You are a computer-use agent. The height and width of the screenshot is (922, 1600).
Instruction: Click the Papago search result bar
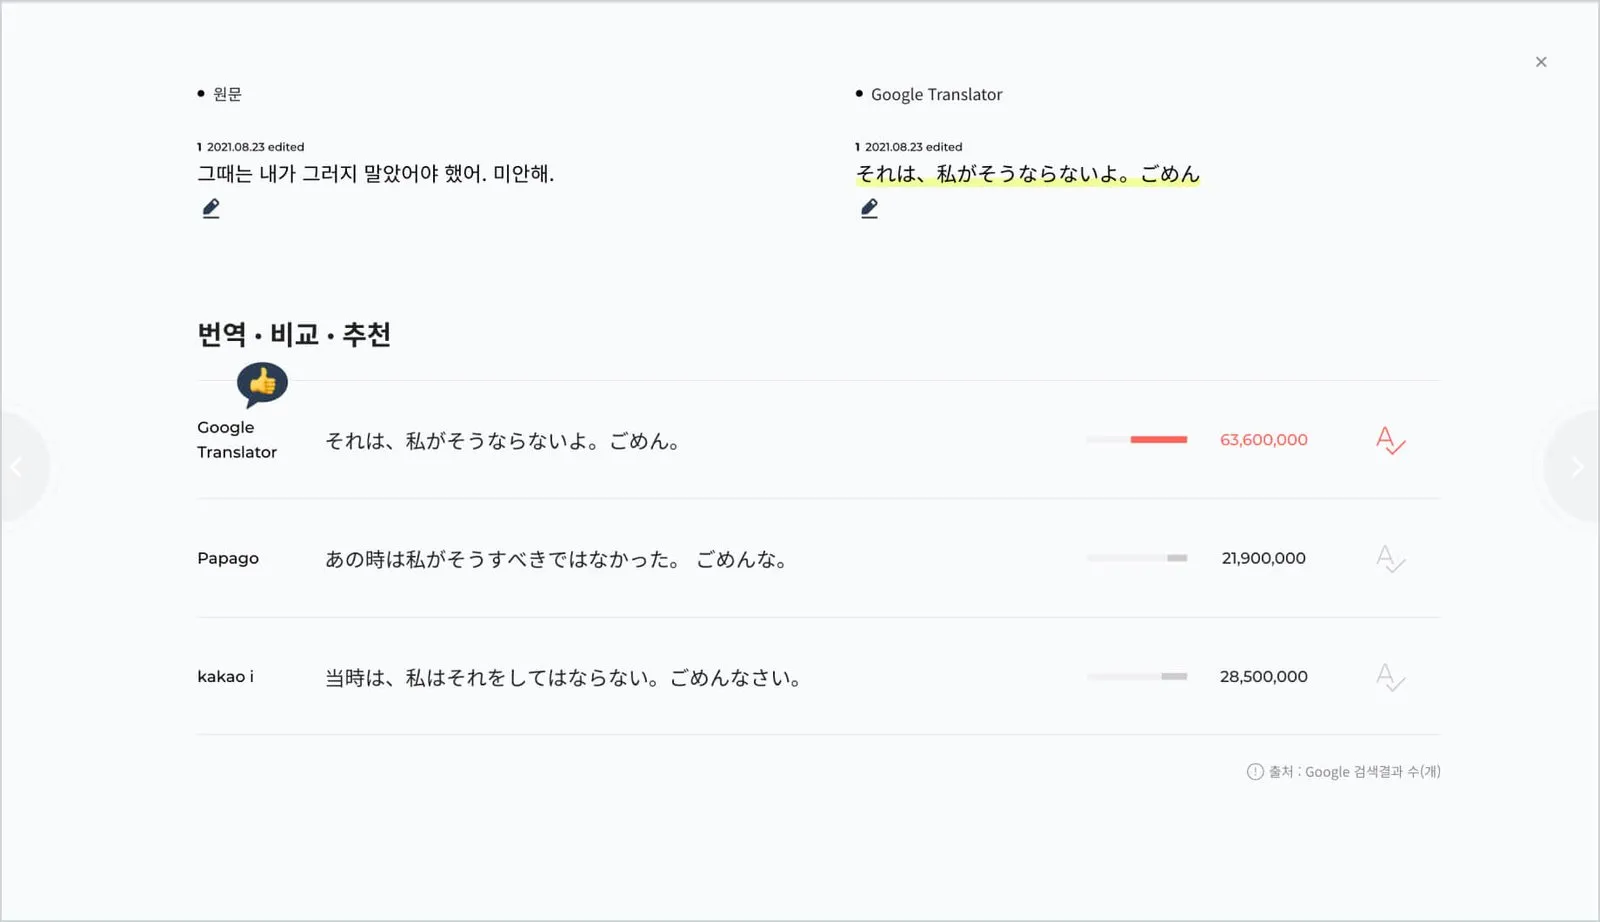(1137, 558)
